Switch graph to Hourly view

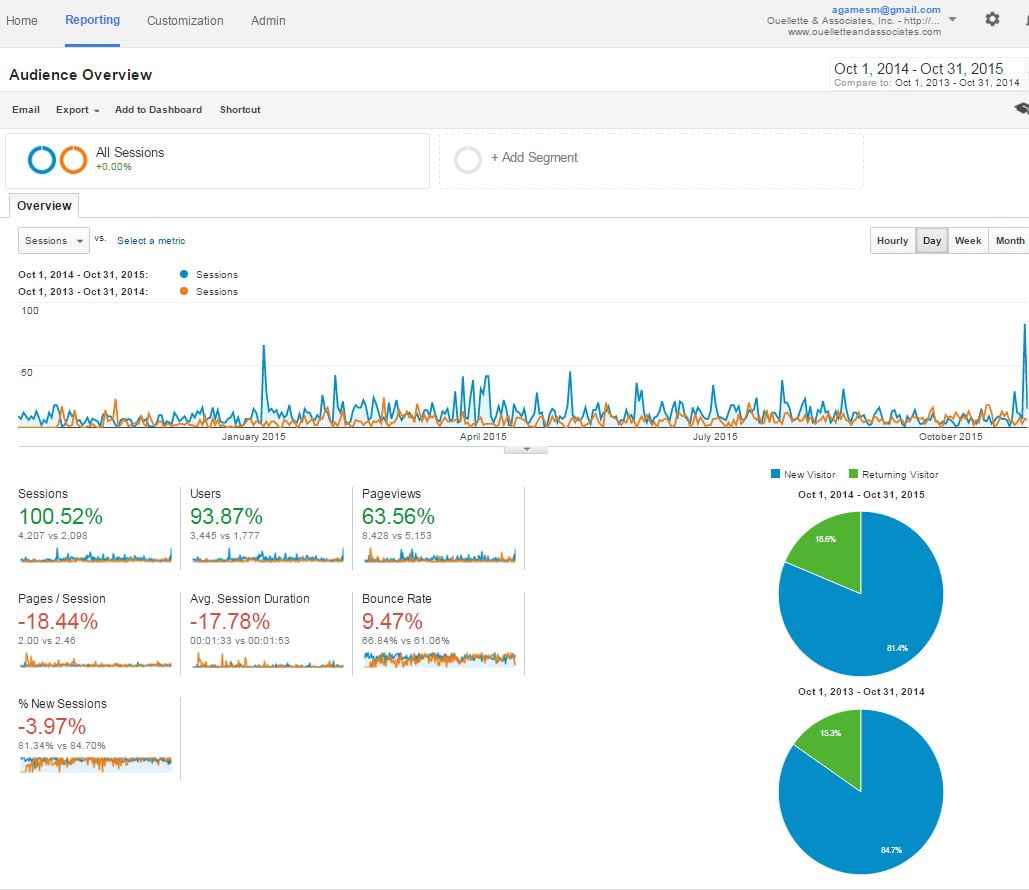click(x=892, y=241)
